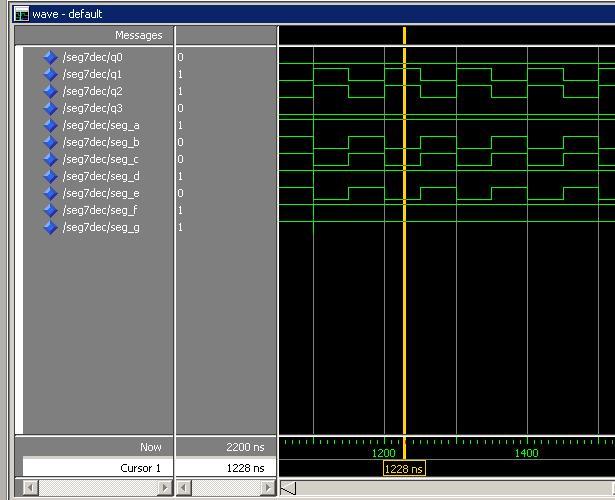Select the /seg7dec/q2 signal diamond icon
Viewport: 615px width, 500px height.
tap(50, 91)
